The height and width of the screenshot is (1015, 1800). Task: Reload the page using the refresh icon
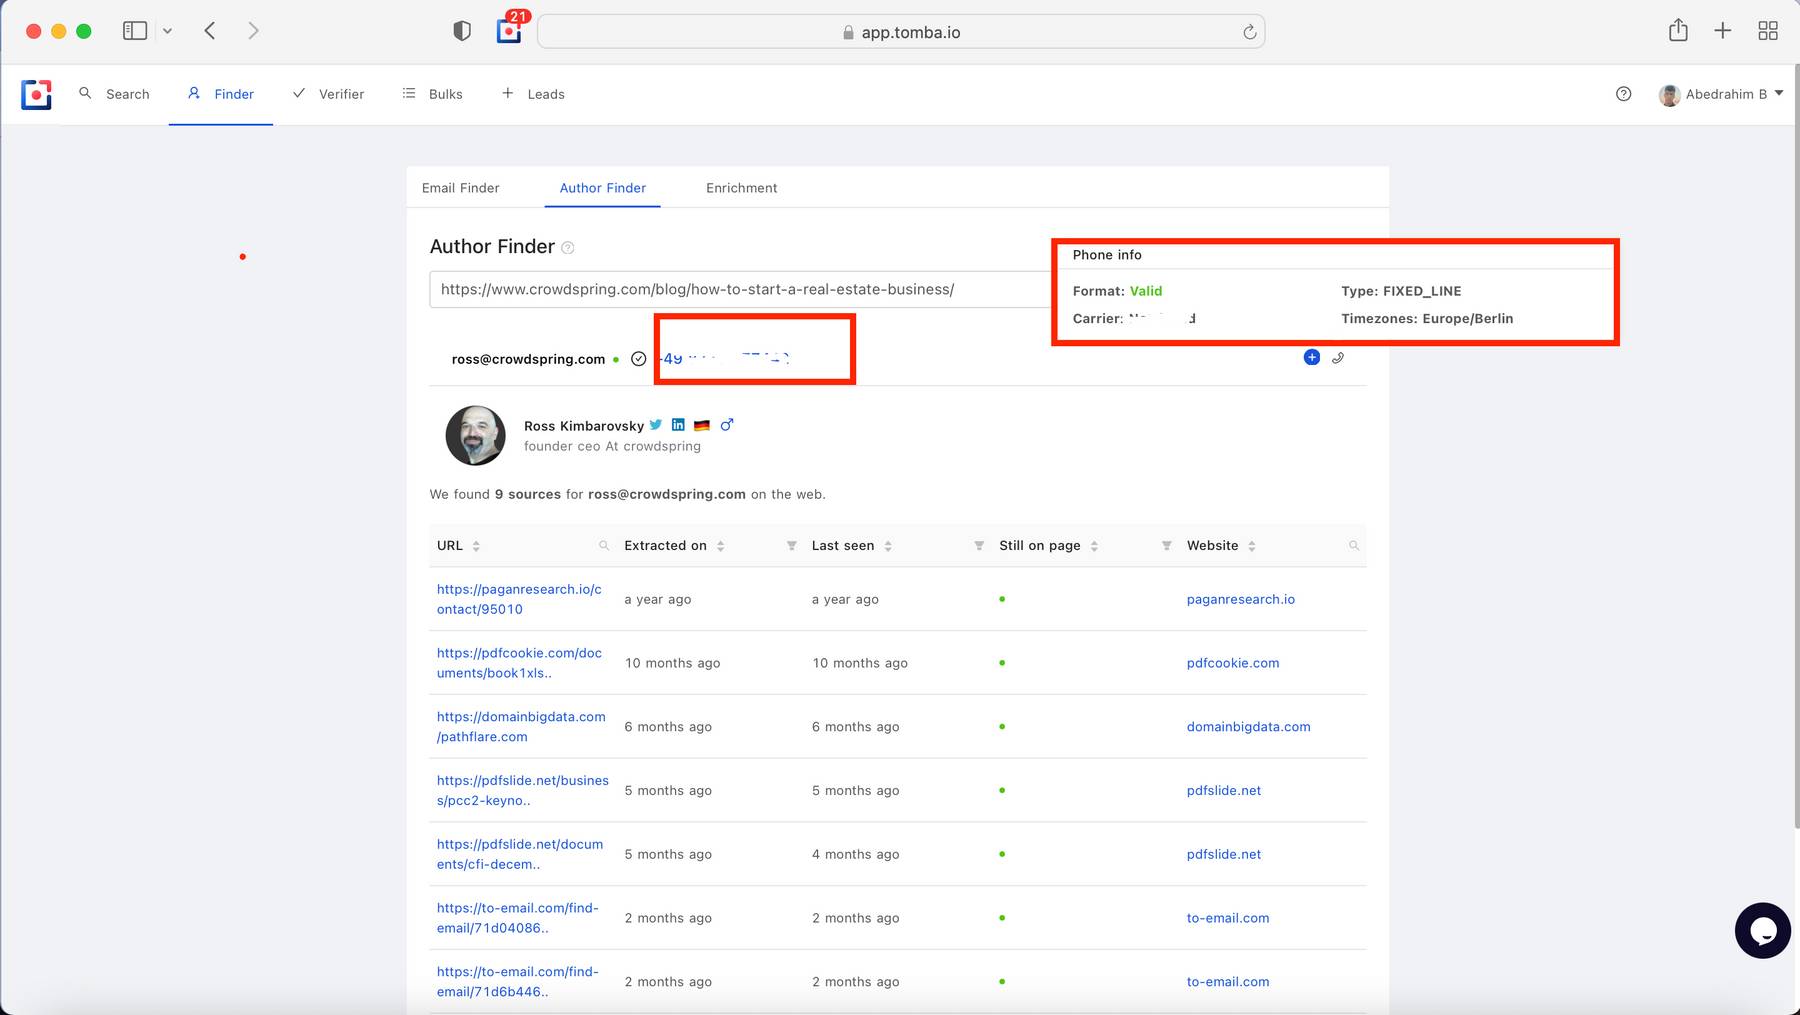1249,32
